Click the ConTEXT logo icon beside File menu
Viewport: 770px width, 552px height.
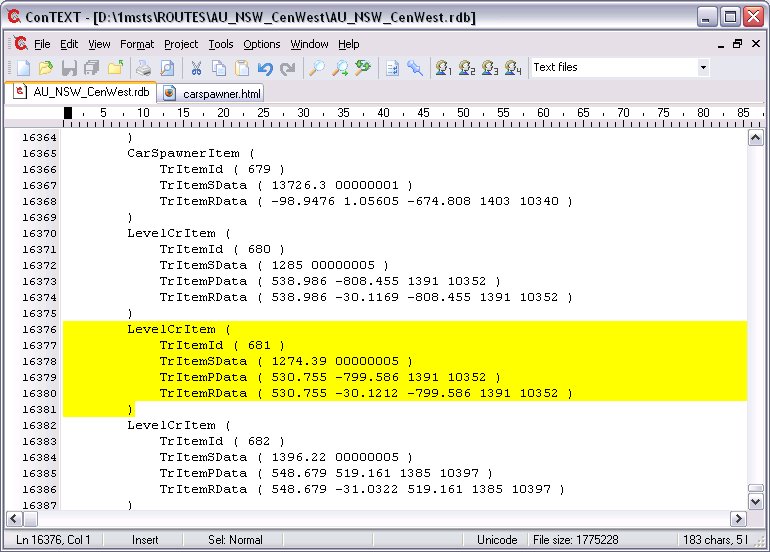(x=21, y=44)
